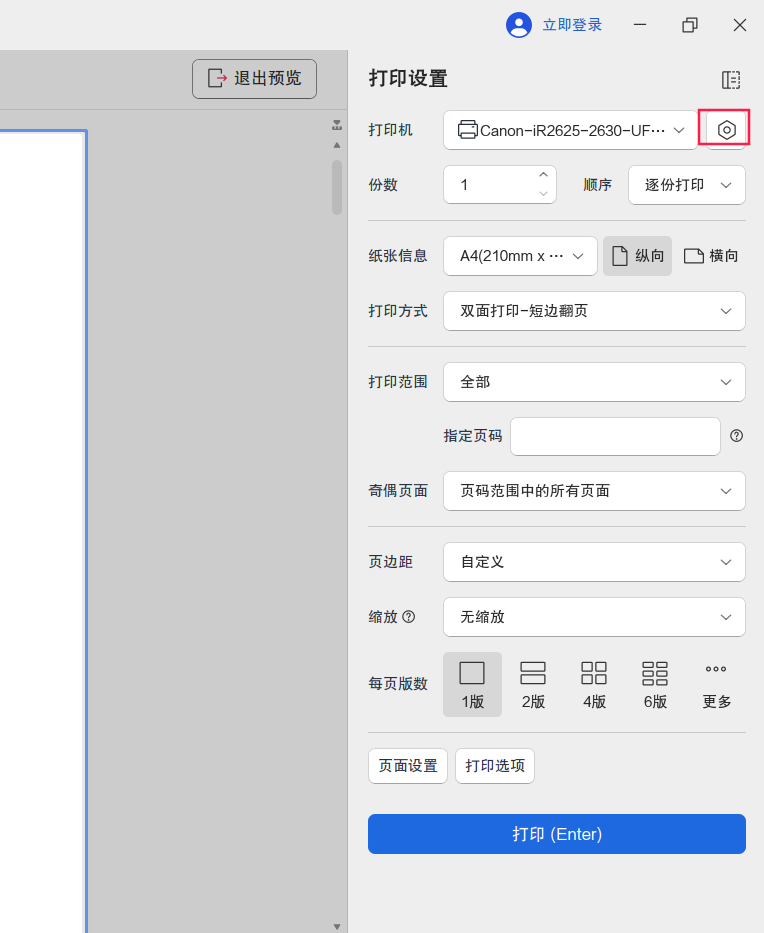Click the 打印选项 button
Viewport: 764px width, 933px height.
(x=494, y=766)
